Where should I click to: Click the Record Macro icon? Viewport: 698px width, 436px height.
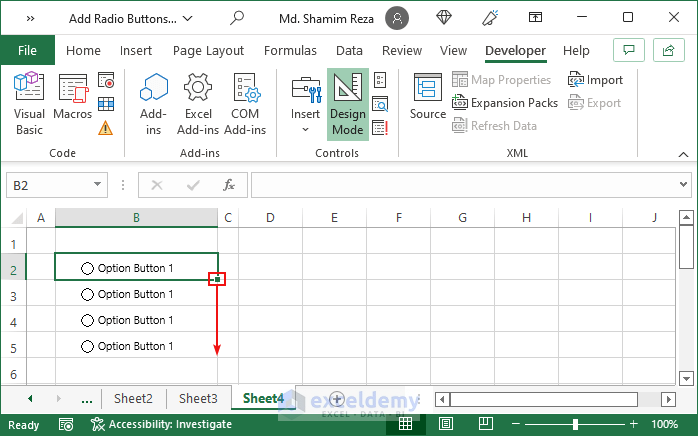(x=106, y=80)
